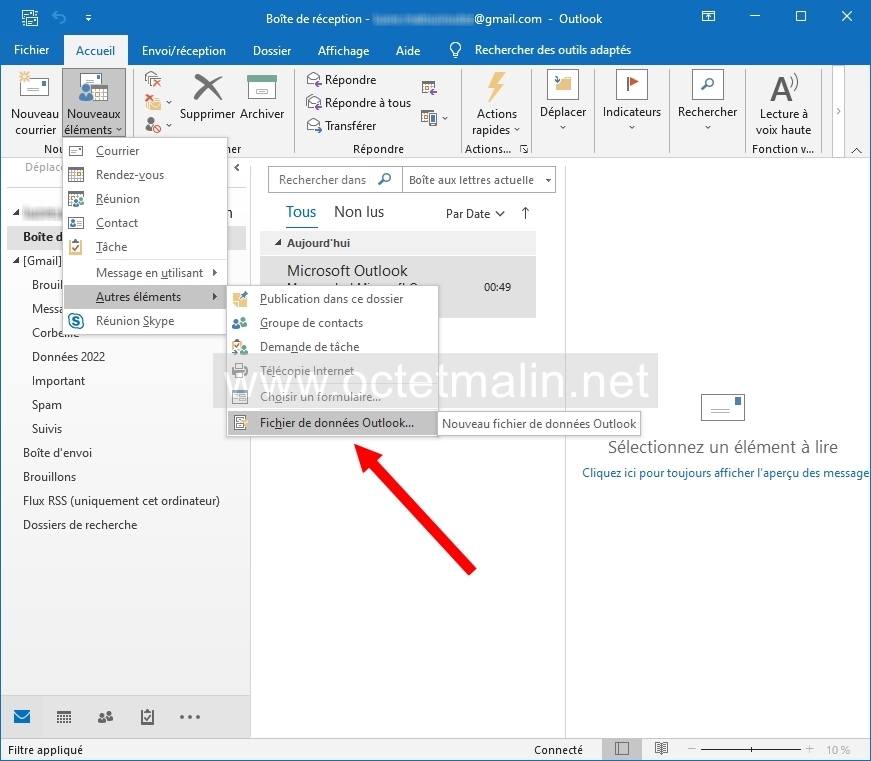Switch to the Dossier tab
This screenshot has width=871, height=761.
click(272, 51)
